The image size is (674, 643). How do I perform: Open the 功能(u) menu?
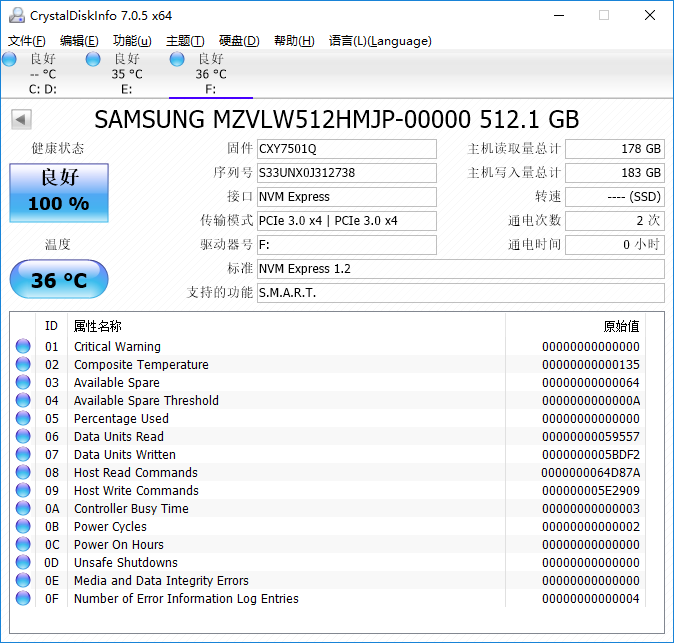coord(132,41)
